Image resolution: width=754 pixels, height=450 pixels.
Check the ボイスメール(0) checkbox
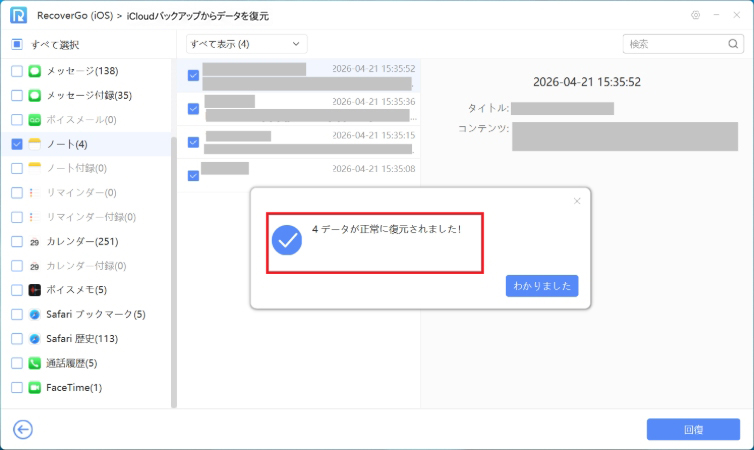[17, 120]
